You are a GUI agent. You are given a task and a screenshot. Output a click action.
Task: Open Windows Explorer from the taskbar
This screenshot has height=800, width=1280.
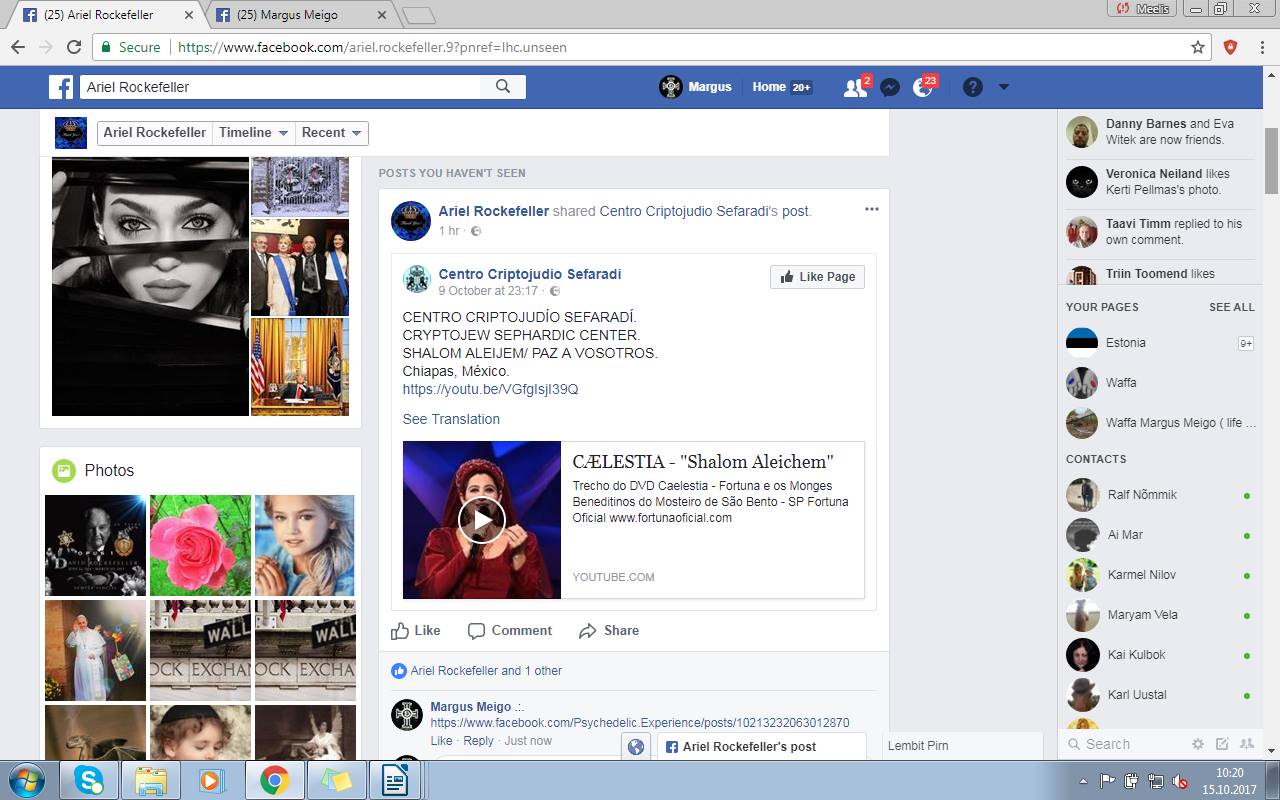coord(150,780)
